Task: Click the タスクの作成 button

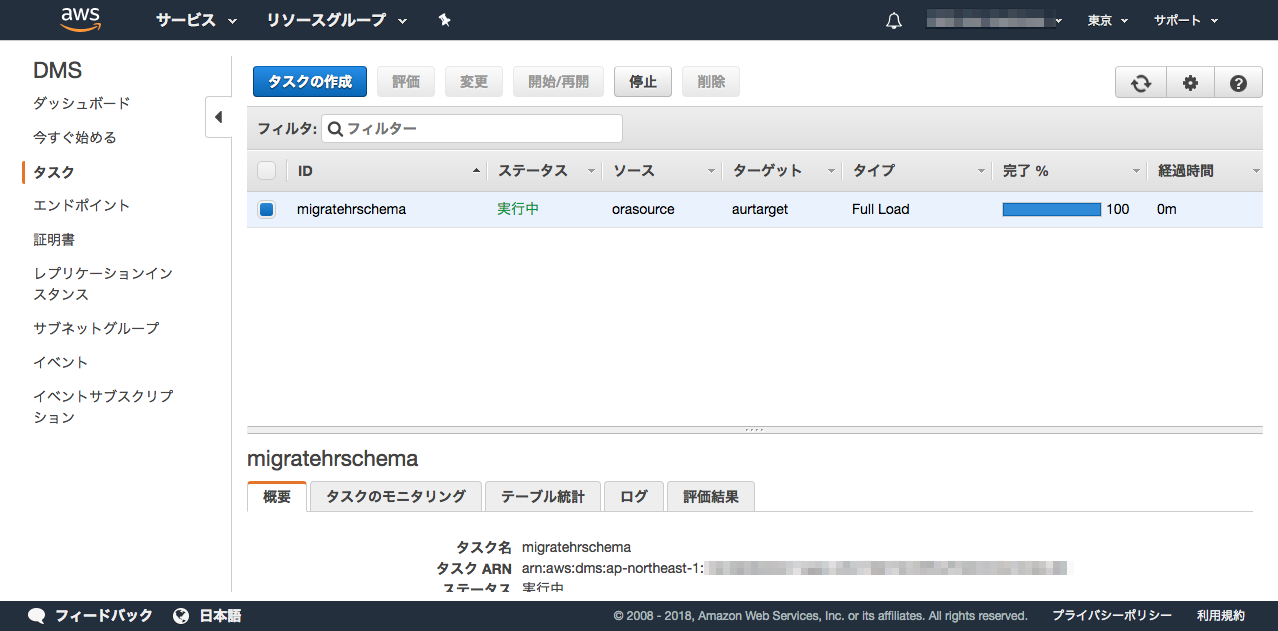Action: (x=310, y=82)
